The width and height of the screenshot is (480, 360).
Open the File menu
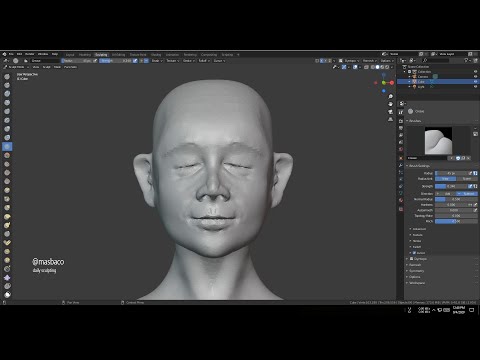[11, 54]
